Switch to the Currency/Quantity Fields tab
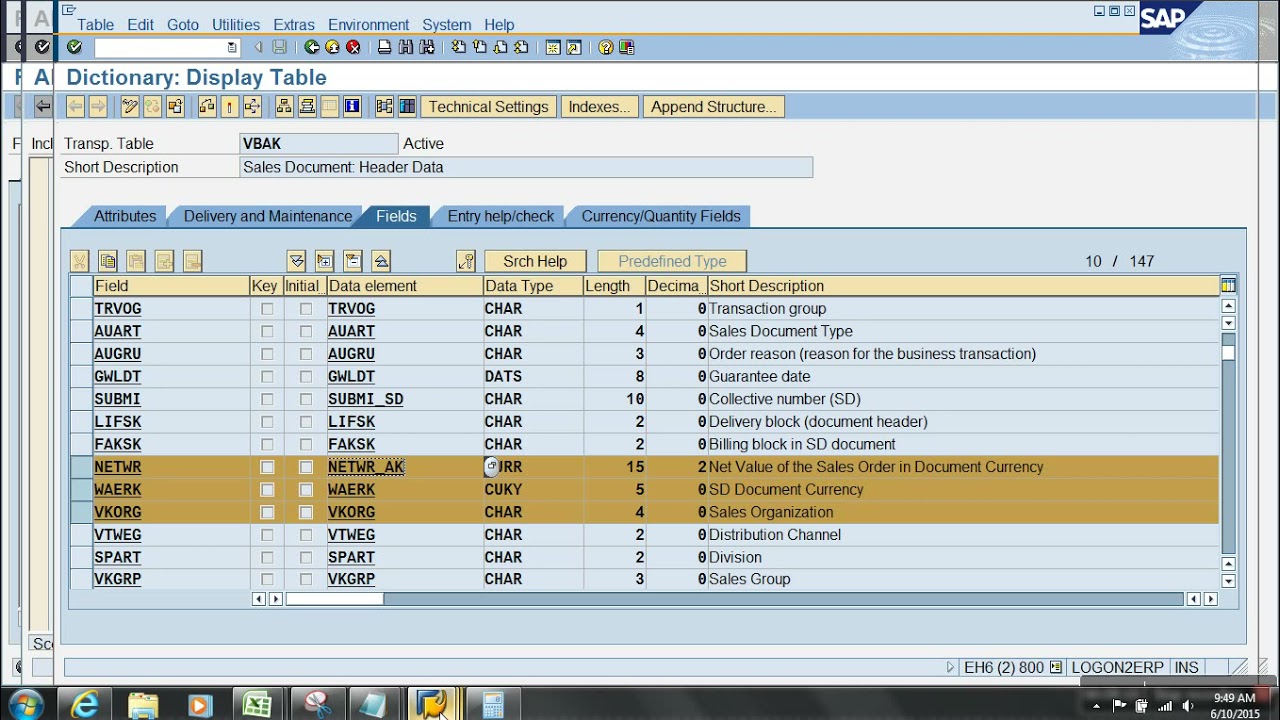Screen dimensions: 1280x720 click(x=661, y=216)
